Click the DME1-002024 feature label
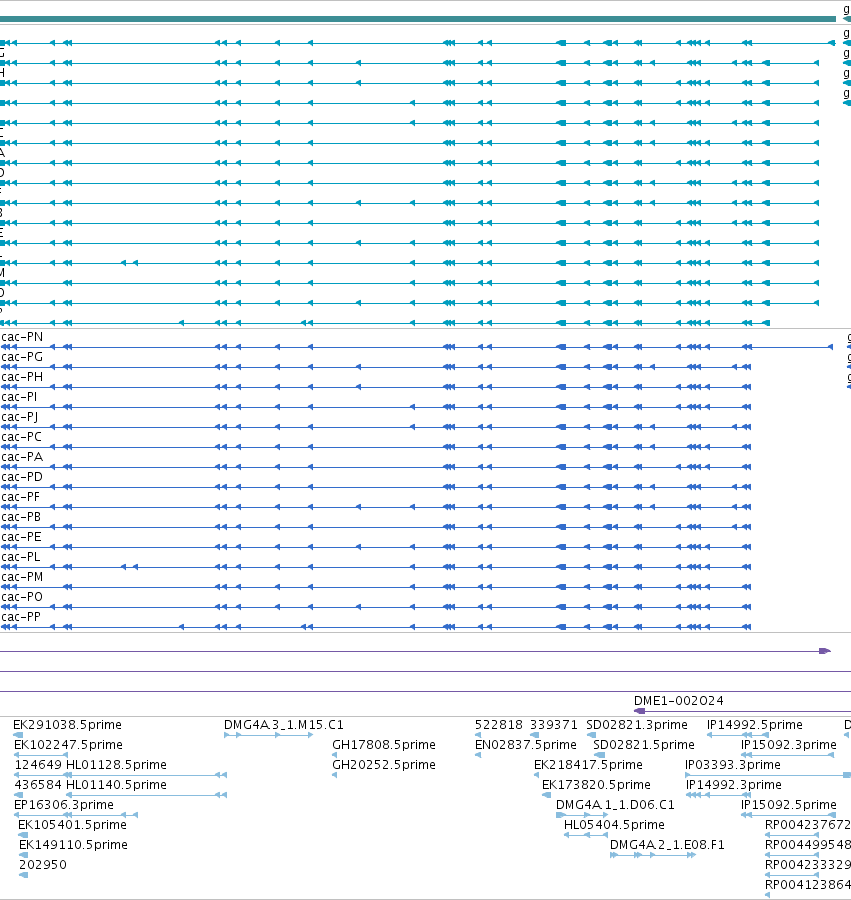The height and width of the screenshot is (900, 851). [678, 701]
